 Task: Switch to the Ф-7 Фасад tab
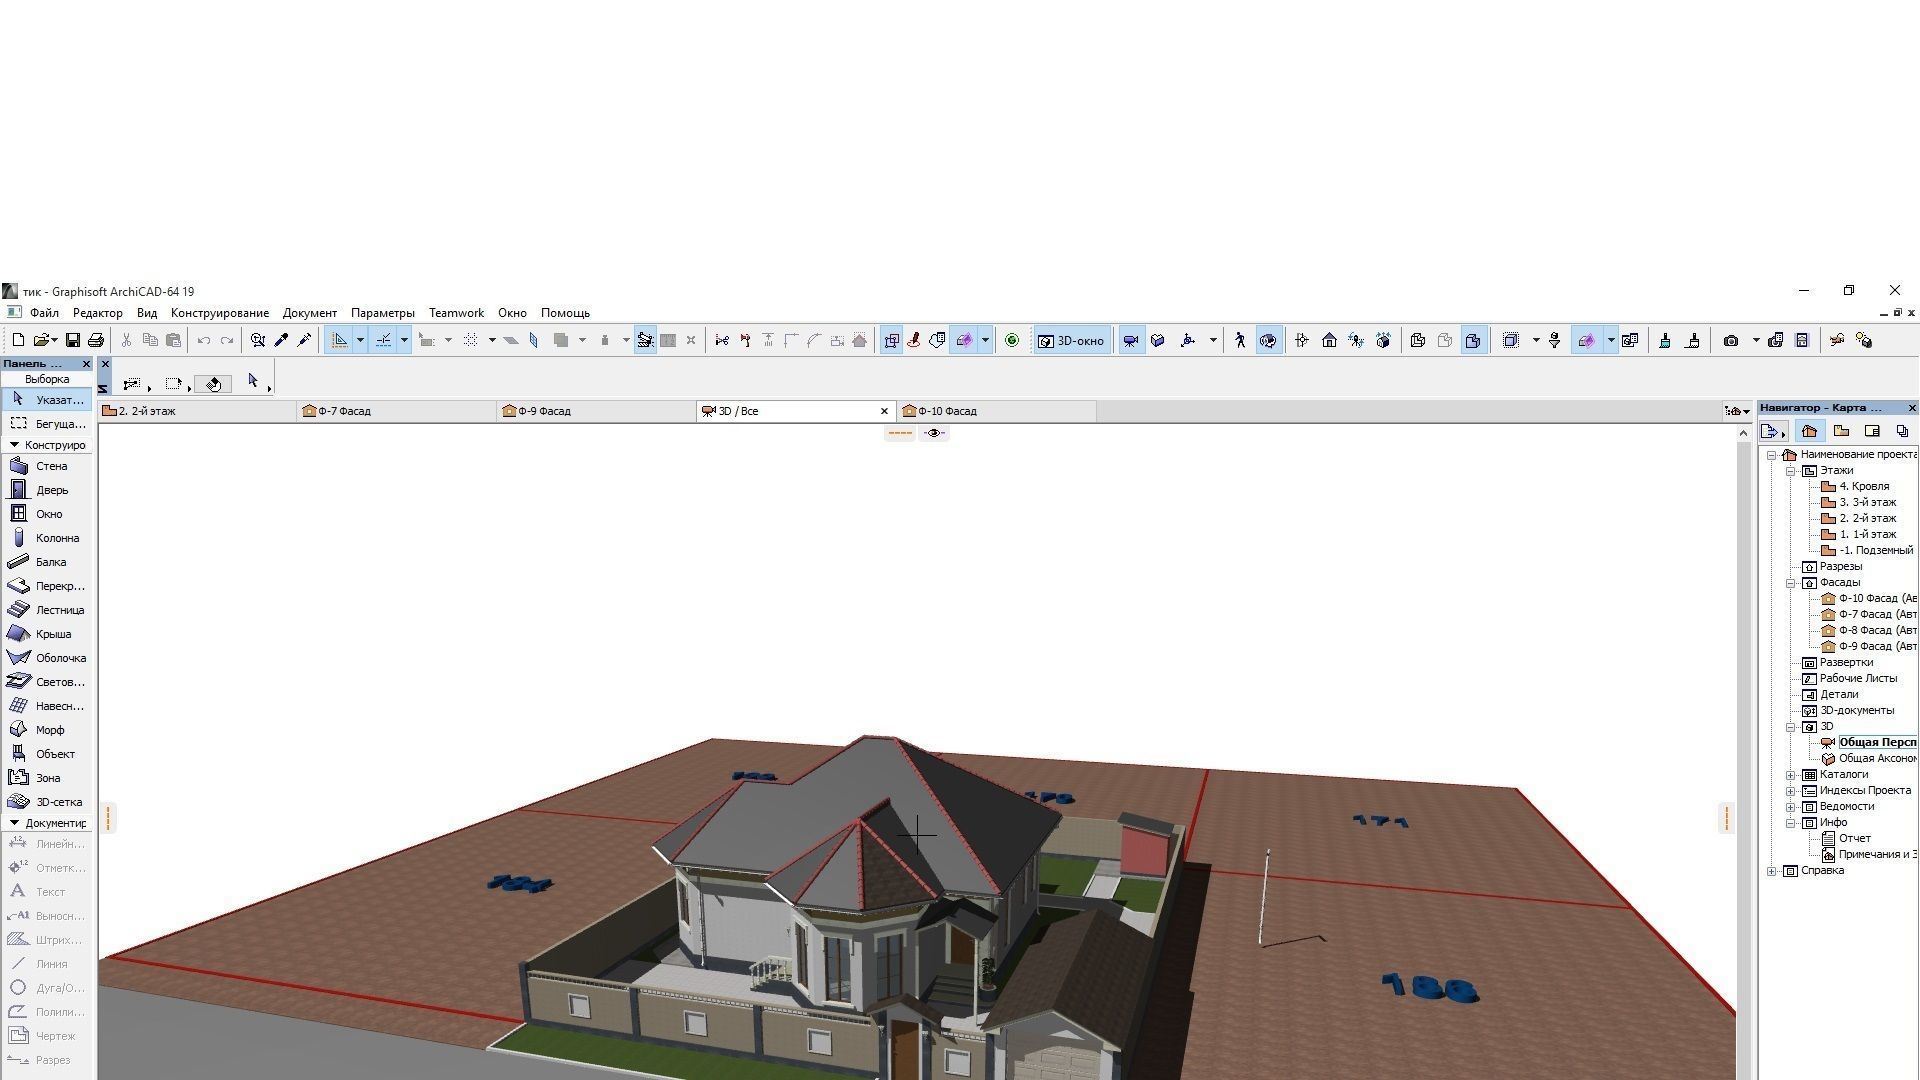pos(397,411)
